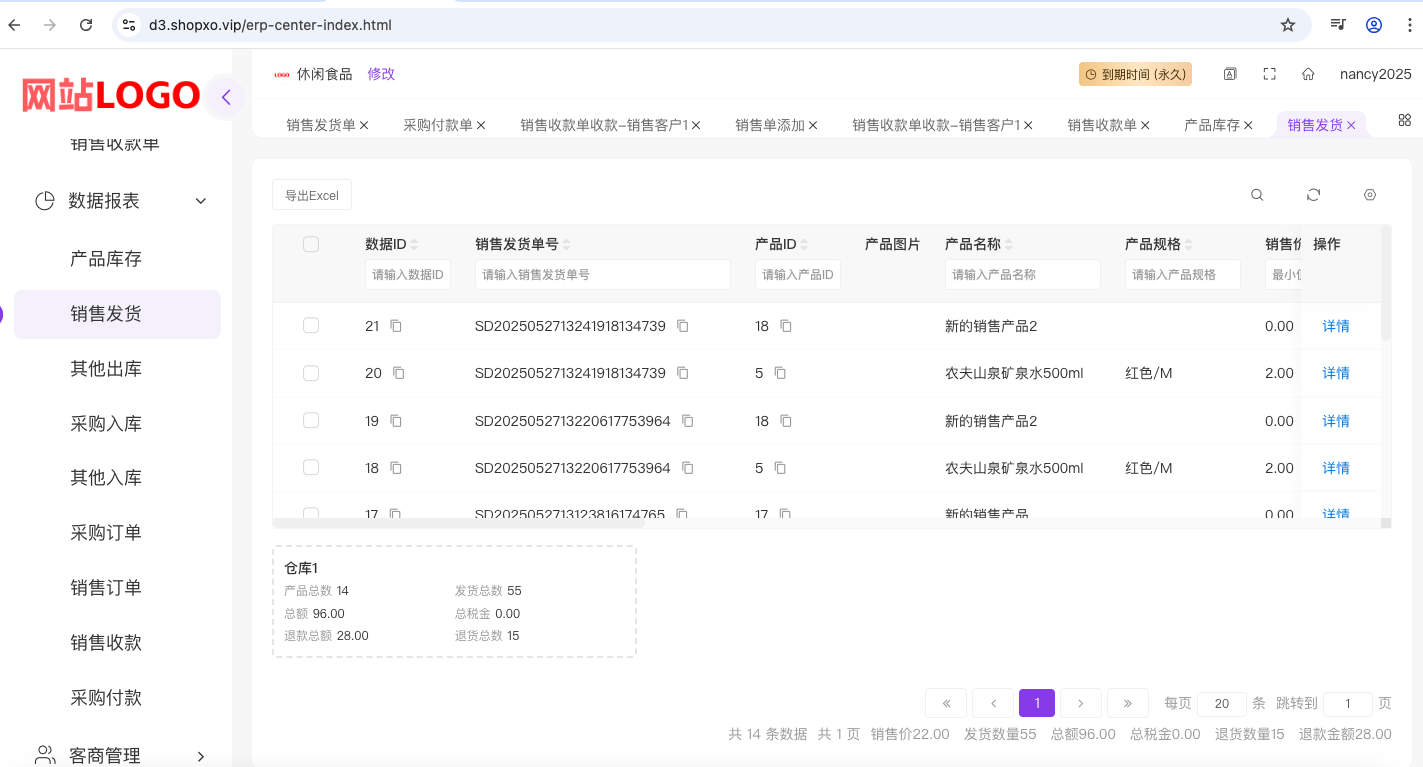Copy product ID 18 in row 21

pyautogui.click(x=786, y=326)
